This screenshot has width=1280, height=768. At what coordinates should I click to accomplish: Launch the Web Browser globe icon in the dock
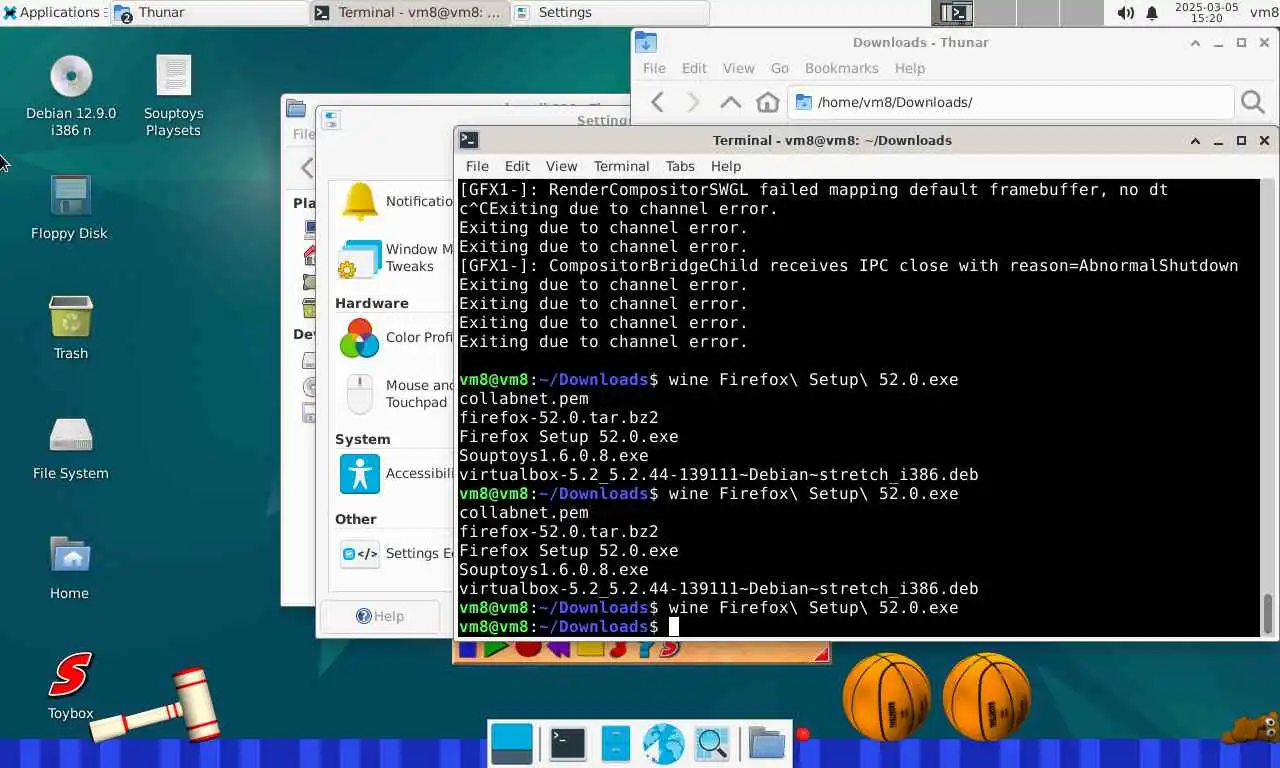(663, 743)
